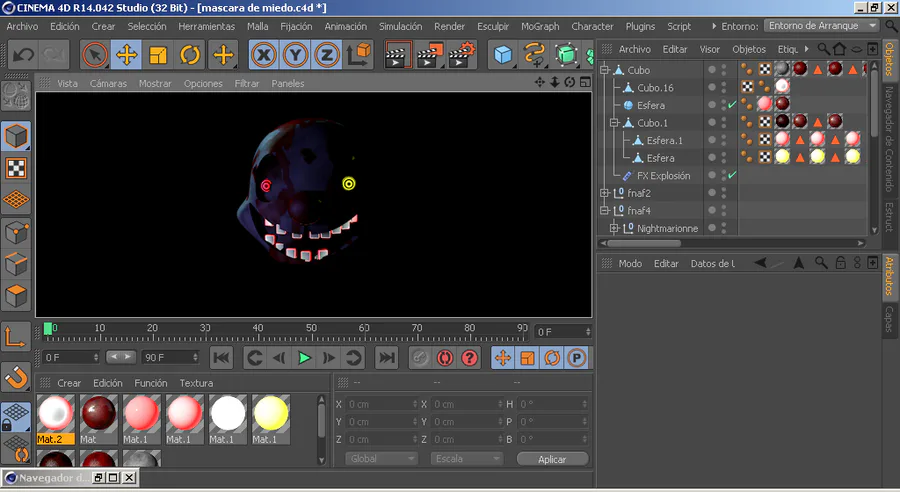Open the Simulación menu

[400, 26]
